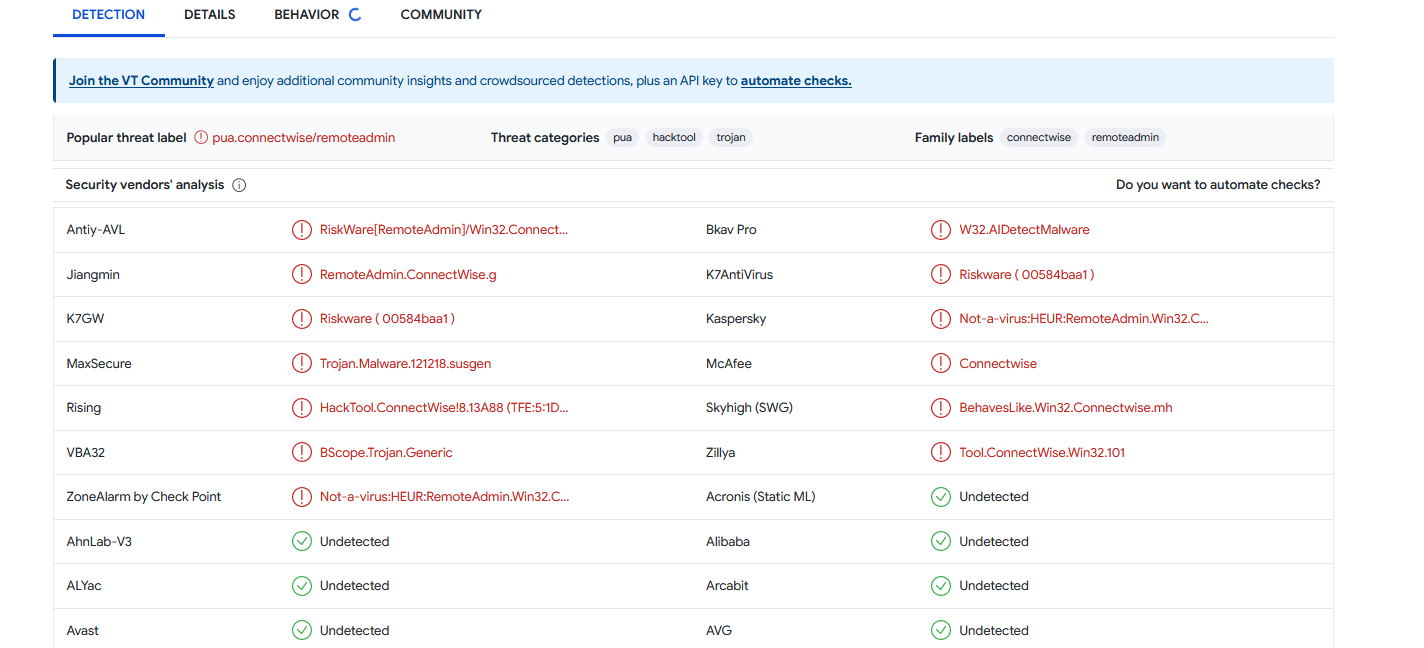Viewport: 1424px width, 648px height.
Task: Open the BEHAVIOR tab
Action: click(307, 15)
